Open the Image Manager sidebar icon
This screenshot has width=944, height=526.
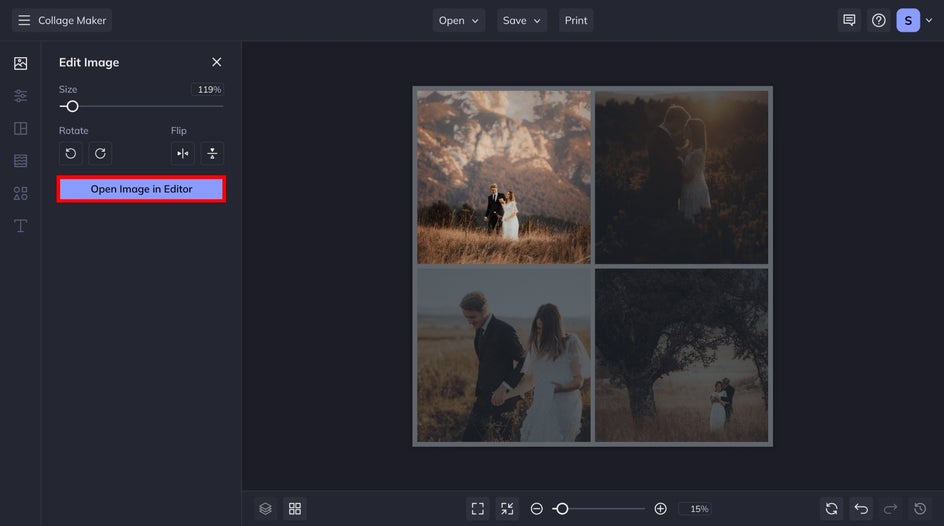[20, 63]
